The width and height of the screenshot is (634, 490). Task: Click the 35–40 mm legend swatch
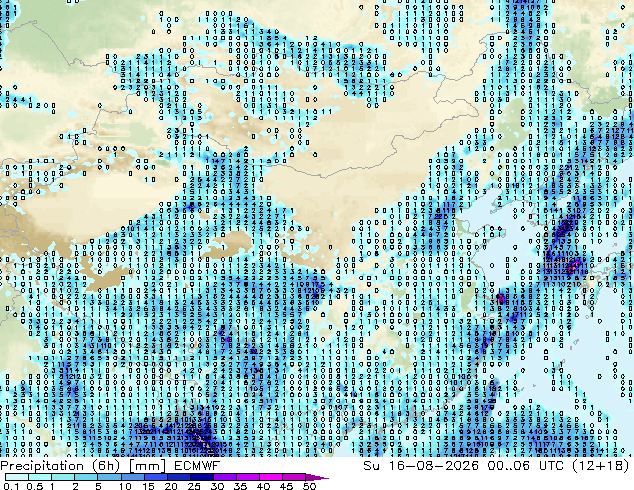(248, 477)
